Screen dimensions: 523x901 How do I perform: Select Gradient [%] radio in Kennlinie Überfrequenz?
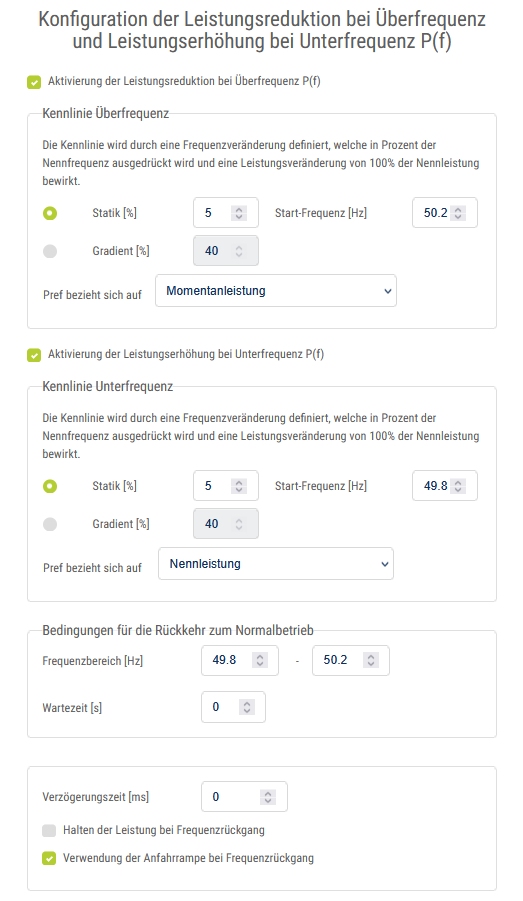tap(50, 251)
